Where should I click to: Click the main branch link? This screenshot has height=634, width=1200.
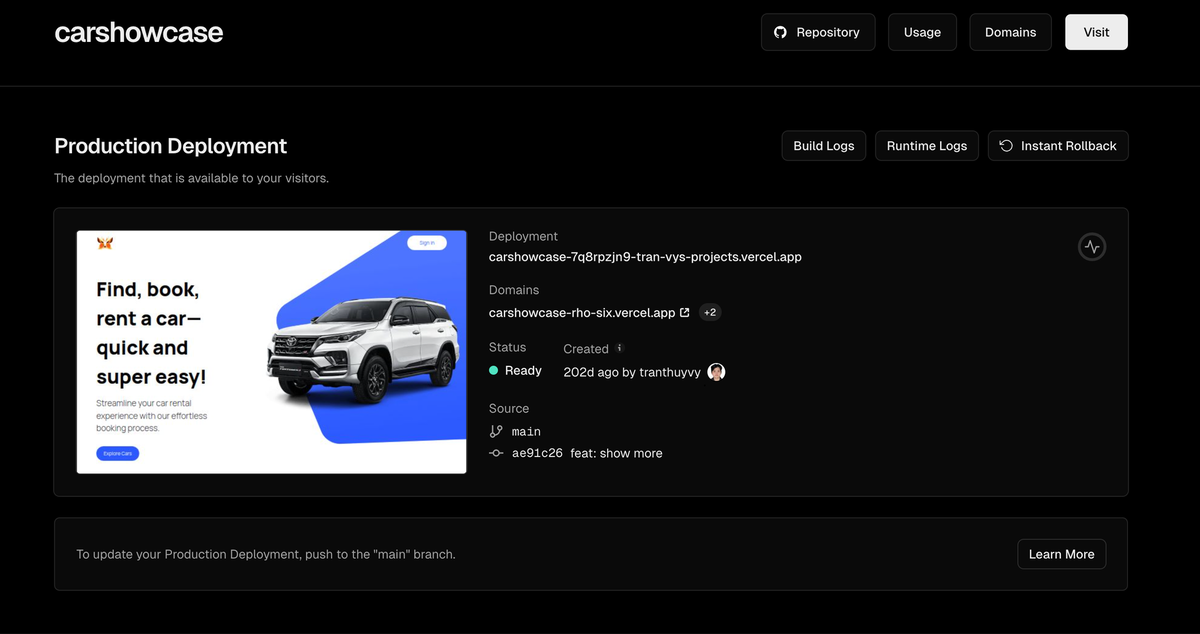[526, 432]
